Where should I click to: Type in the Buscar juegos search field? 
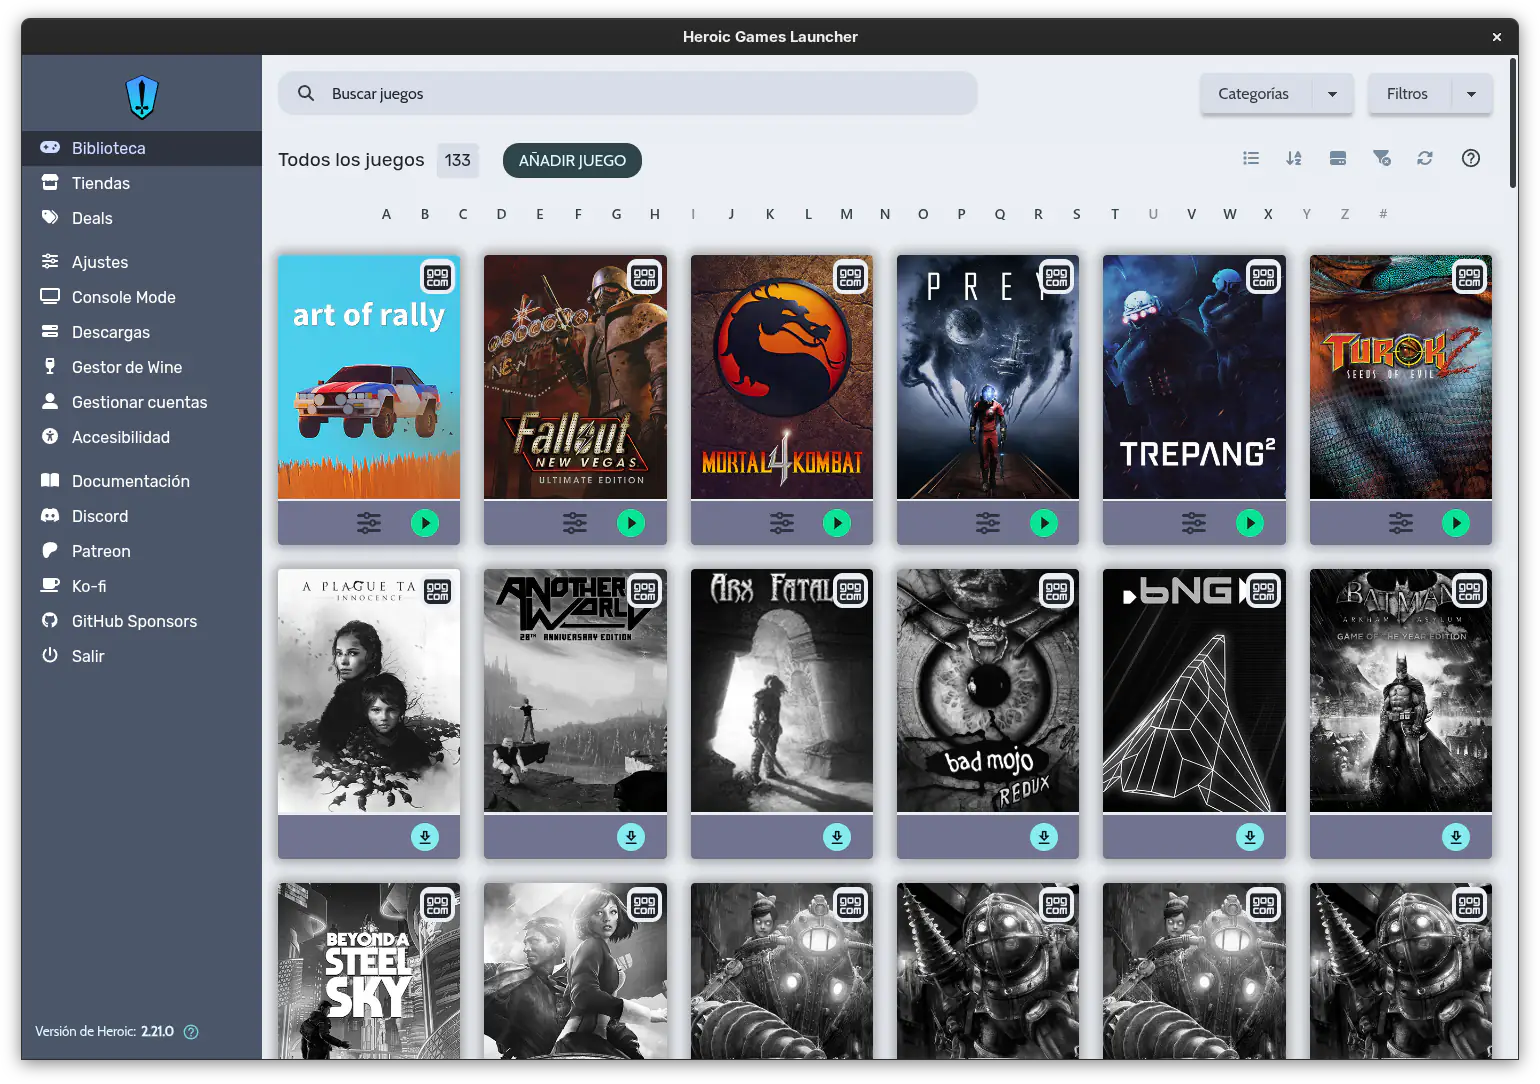click(x=627, y=93)
